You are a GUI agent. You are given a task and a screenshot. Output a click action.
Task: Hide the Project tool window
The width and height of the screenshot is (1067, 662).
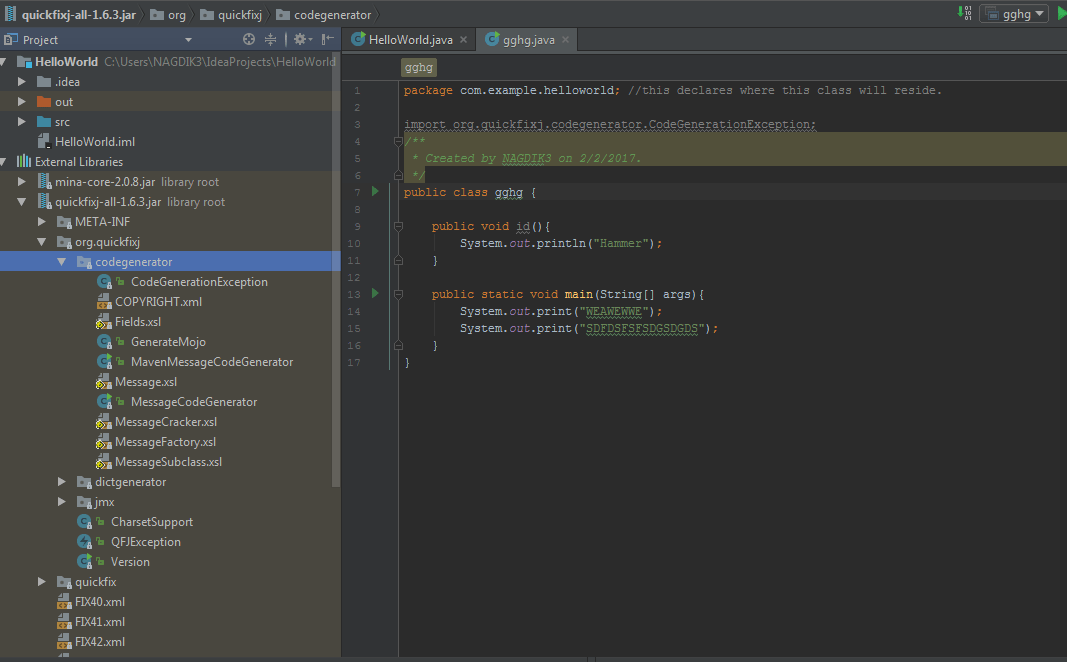tap(327, 39)
